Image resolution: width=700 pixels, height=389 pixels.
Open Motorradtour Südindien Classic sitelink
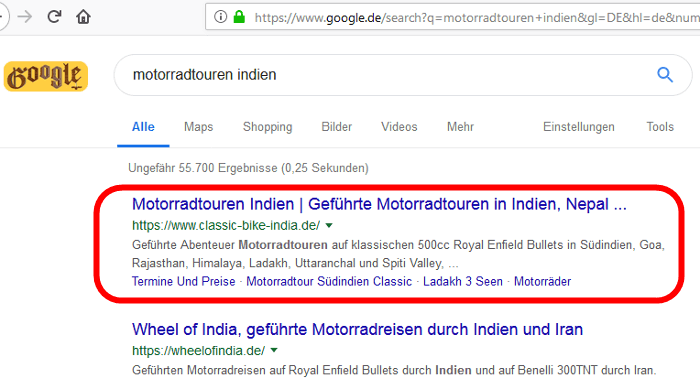tap(329, 281)
